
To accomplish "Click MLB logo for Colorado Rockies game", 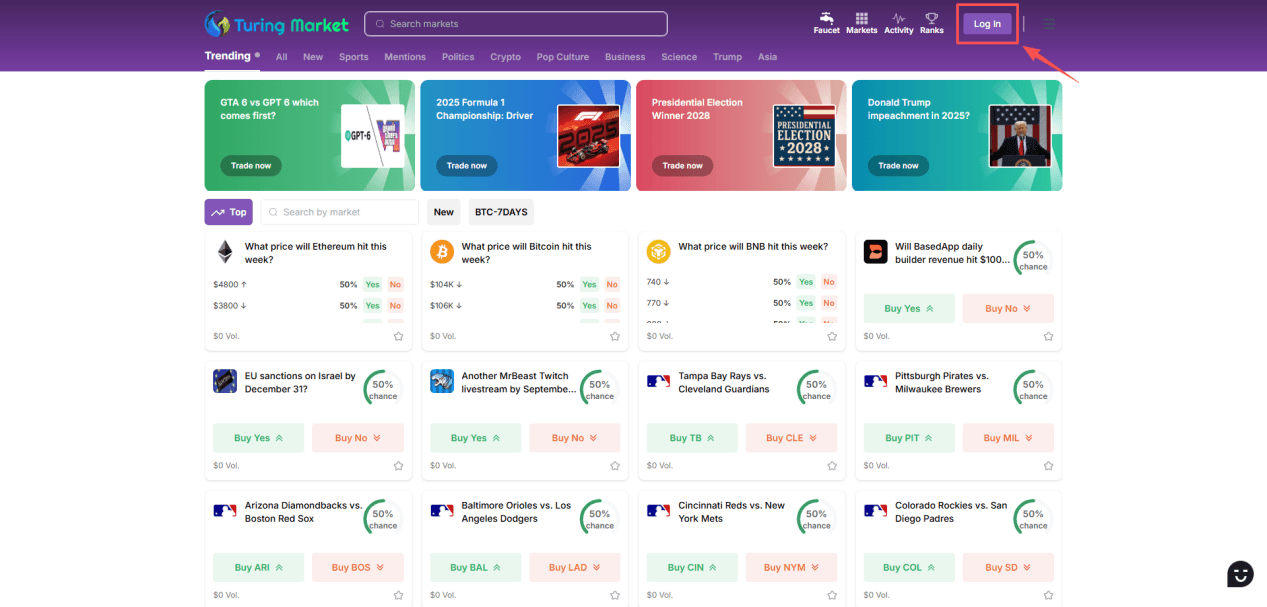I will 876,511.
